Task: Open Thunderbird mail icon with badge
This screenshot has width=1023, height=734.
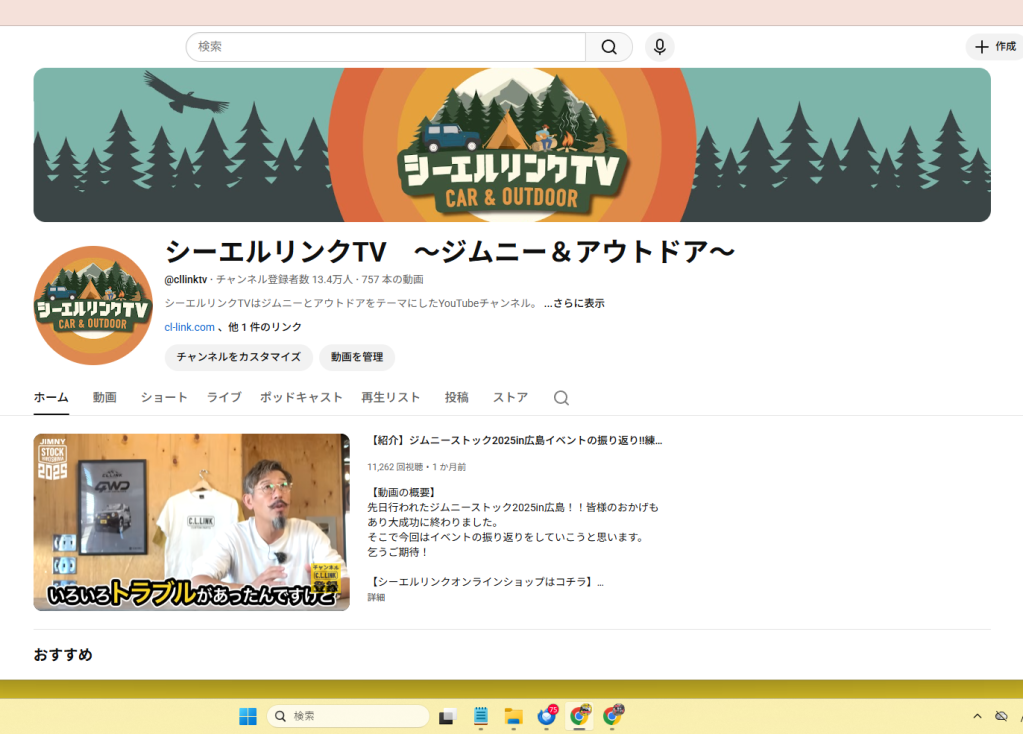Action: click(x=547, y=716)
